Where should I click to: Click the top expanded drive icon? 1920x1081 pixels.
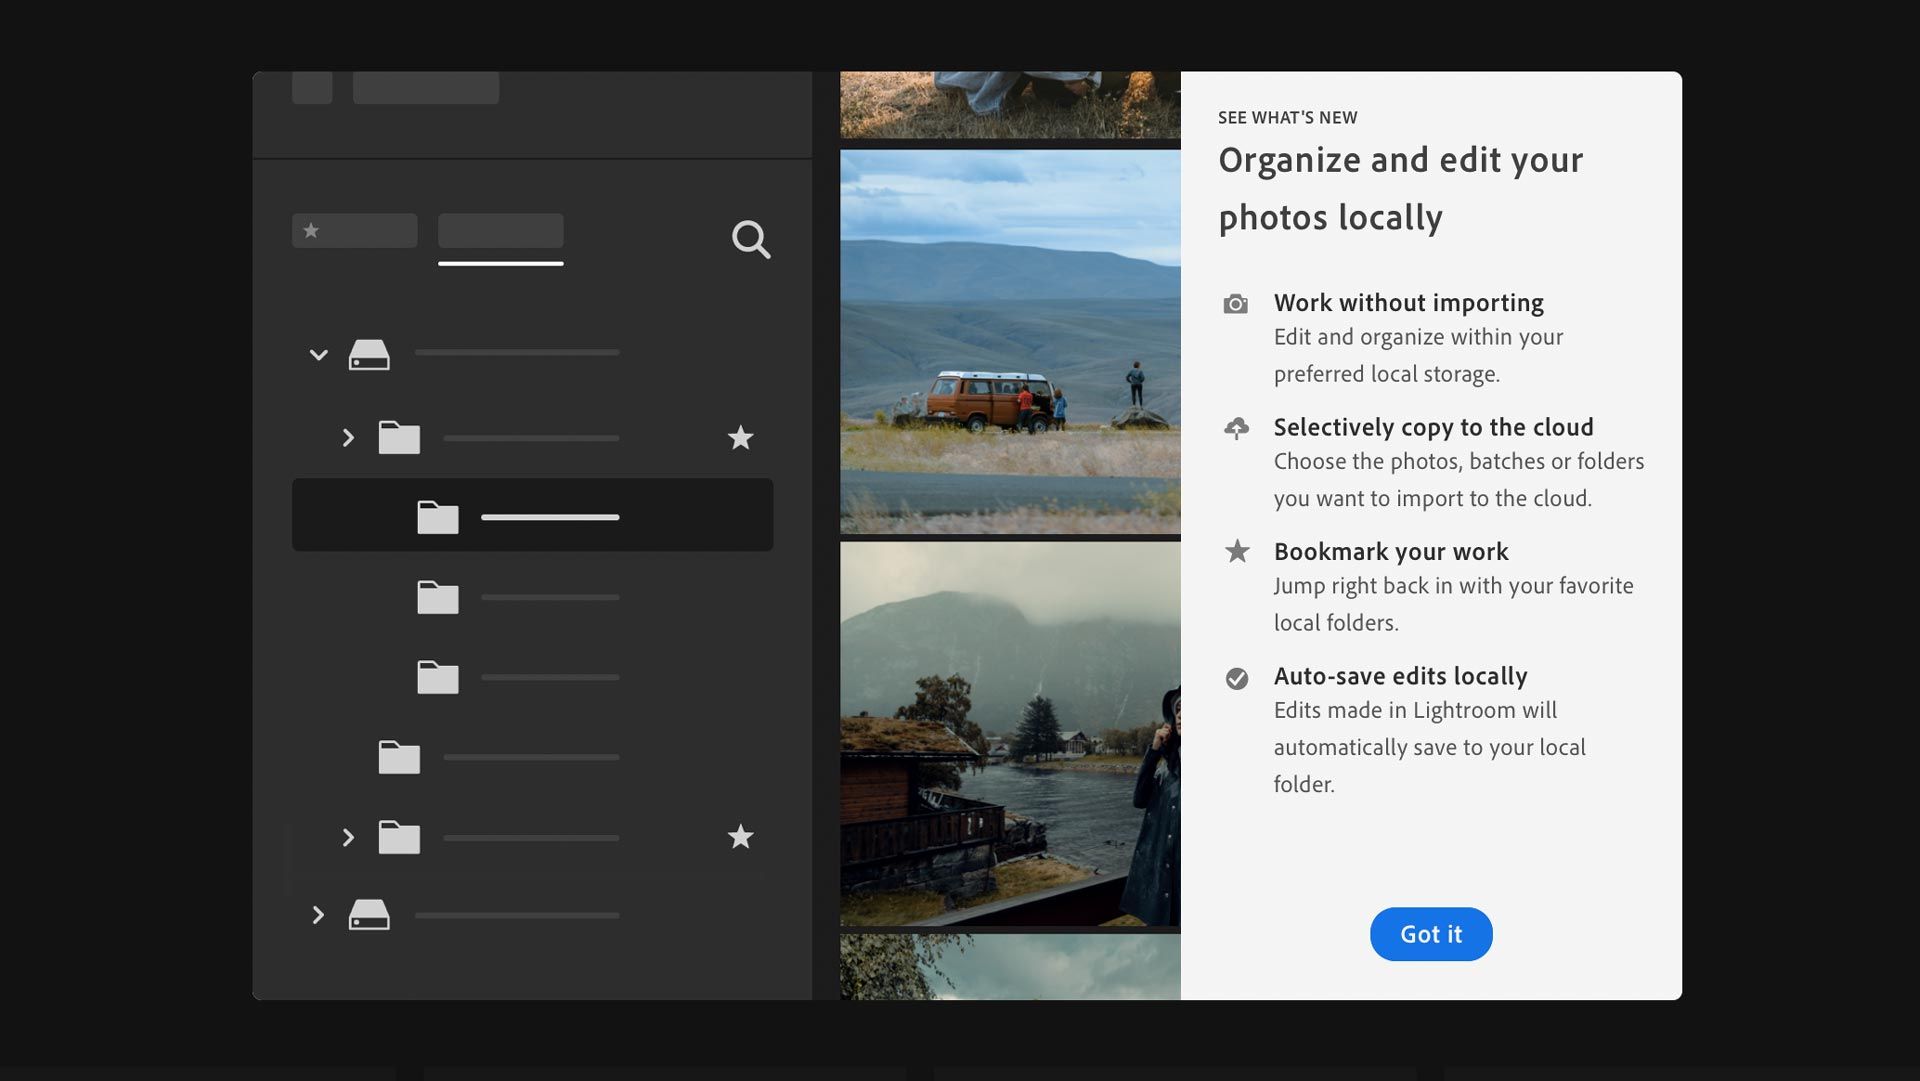[369, 355]
